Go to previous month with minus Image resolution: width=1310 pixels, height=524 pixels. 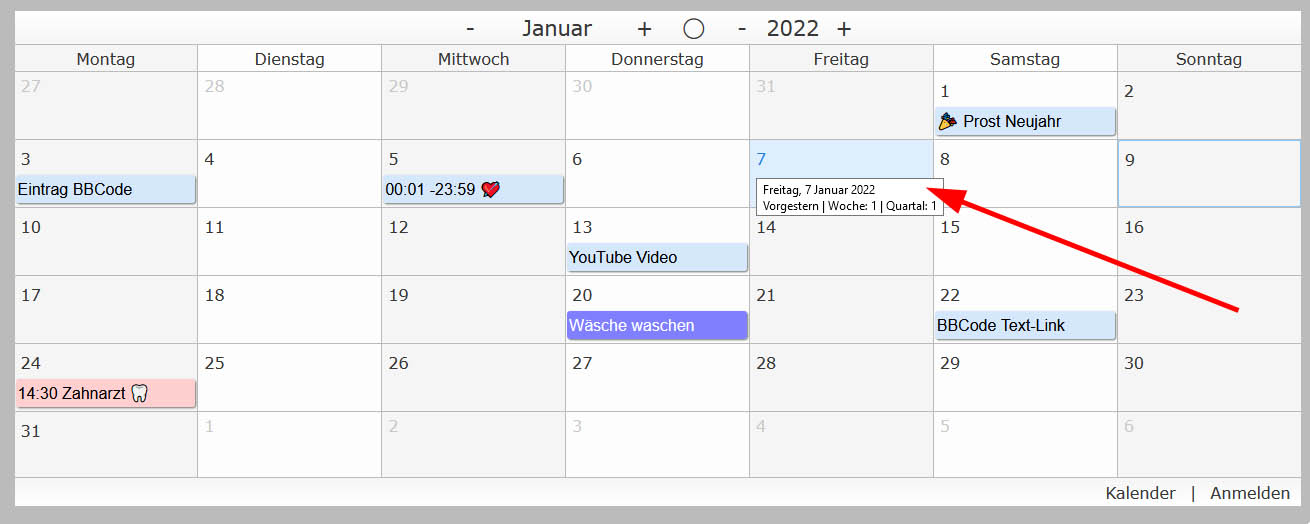point(470,29)
